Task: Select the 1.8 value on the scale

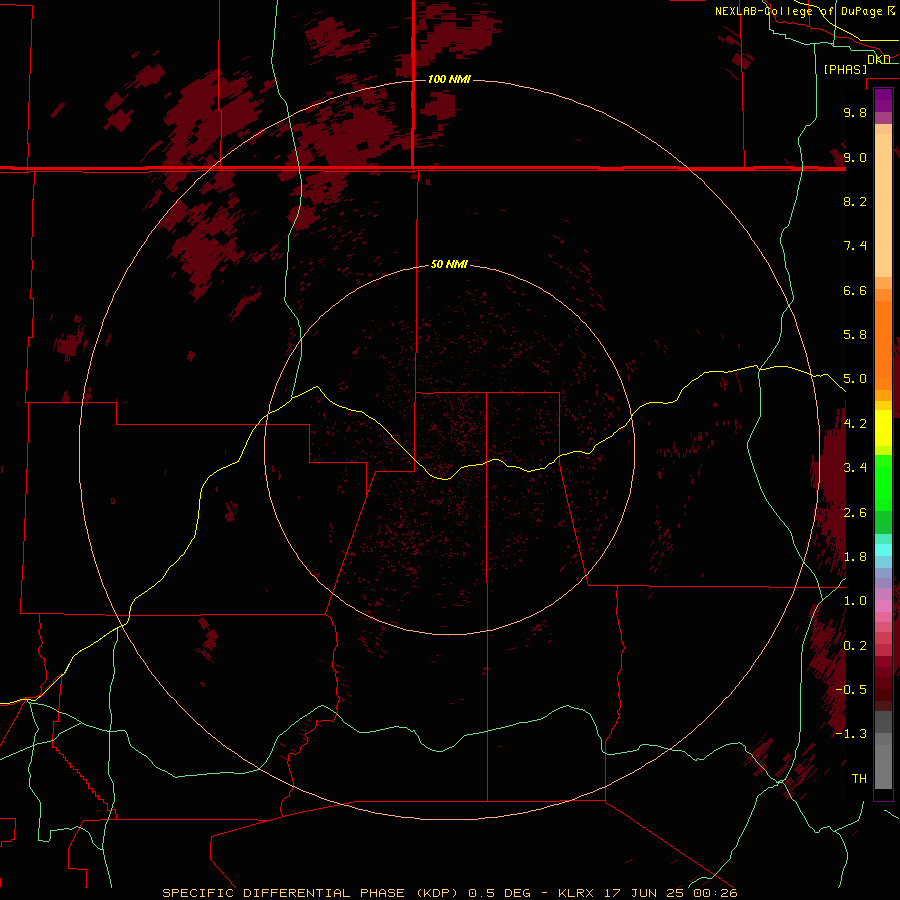Action: click(x=855, y=557)
